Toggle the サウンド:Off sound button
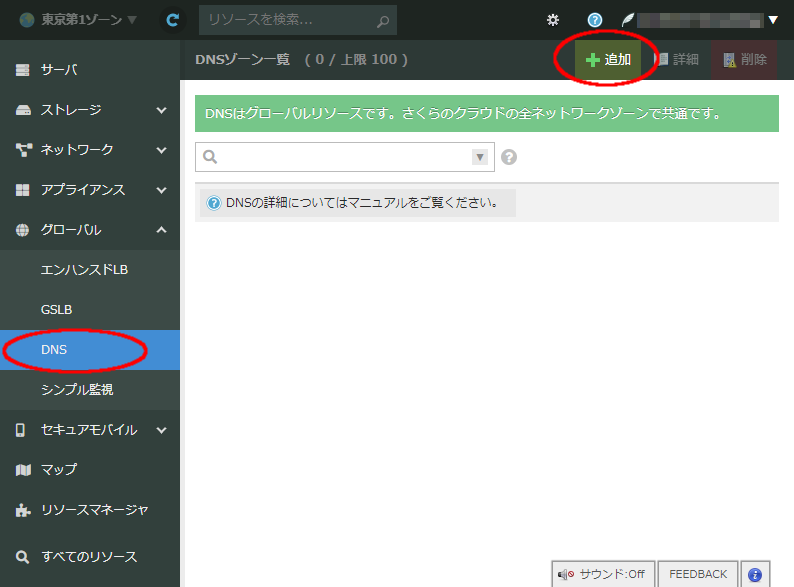 click(x=601, y=574)
